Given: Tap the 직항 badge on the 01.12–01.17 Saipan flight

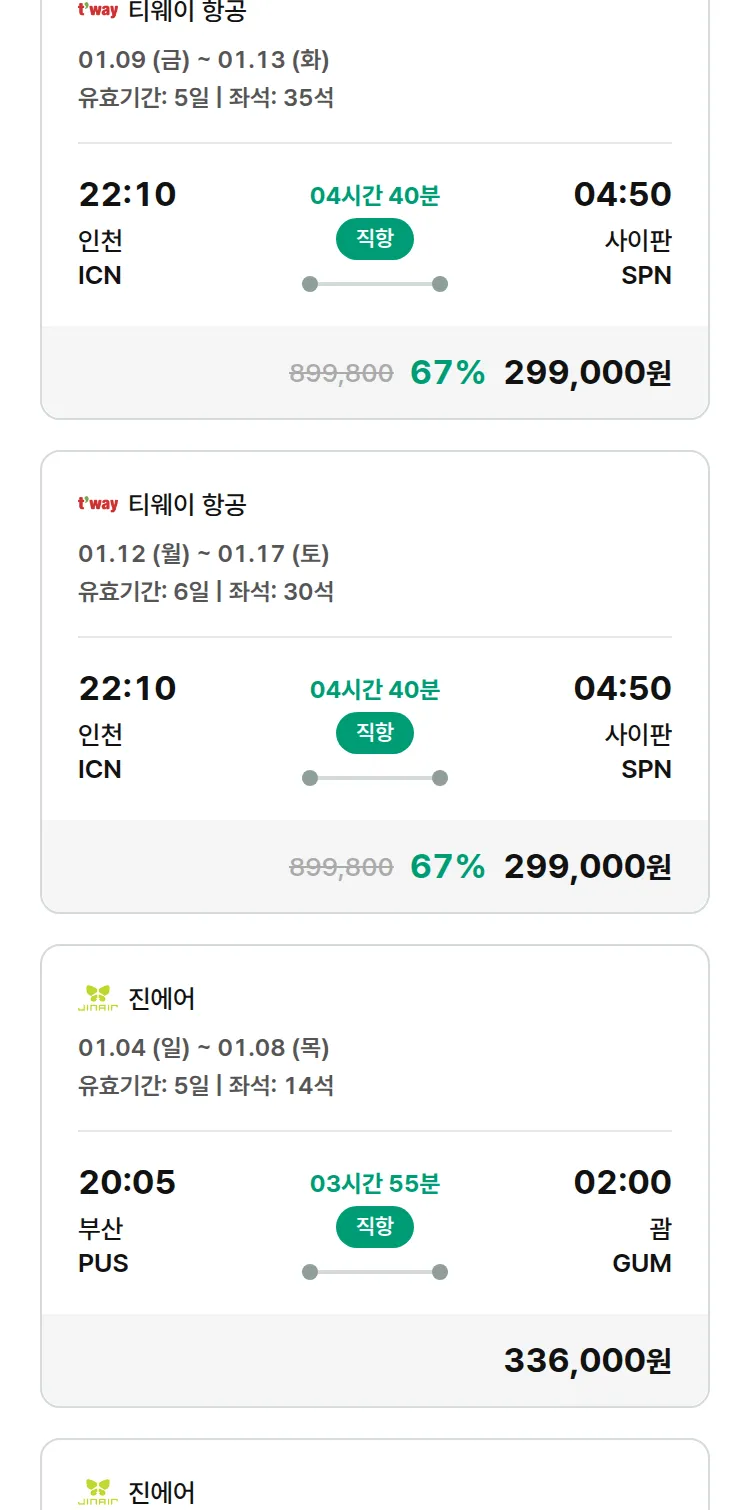Looking at the screenshot, I should coord(375,733).
